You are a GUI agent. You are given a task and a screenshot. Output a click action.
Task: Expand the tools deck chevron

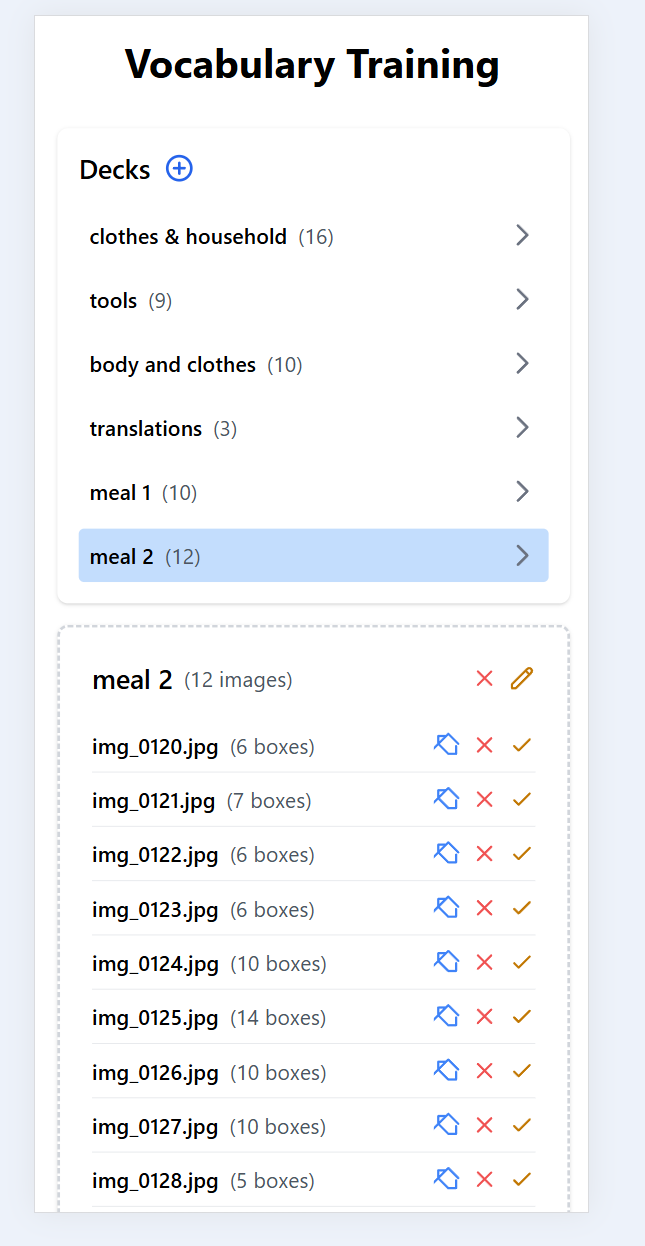(522, 300)
